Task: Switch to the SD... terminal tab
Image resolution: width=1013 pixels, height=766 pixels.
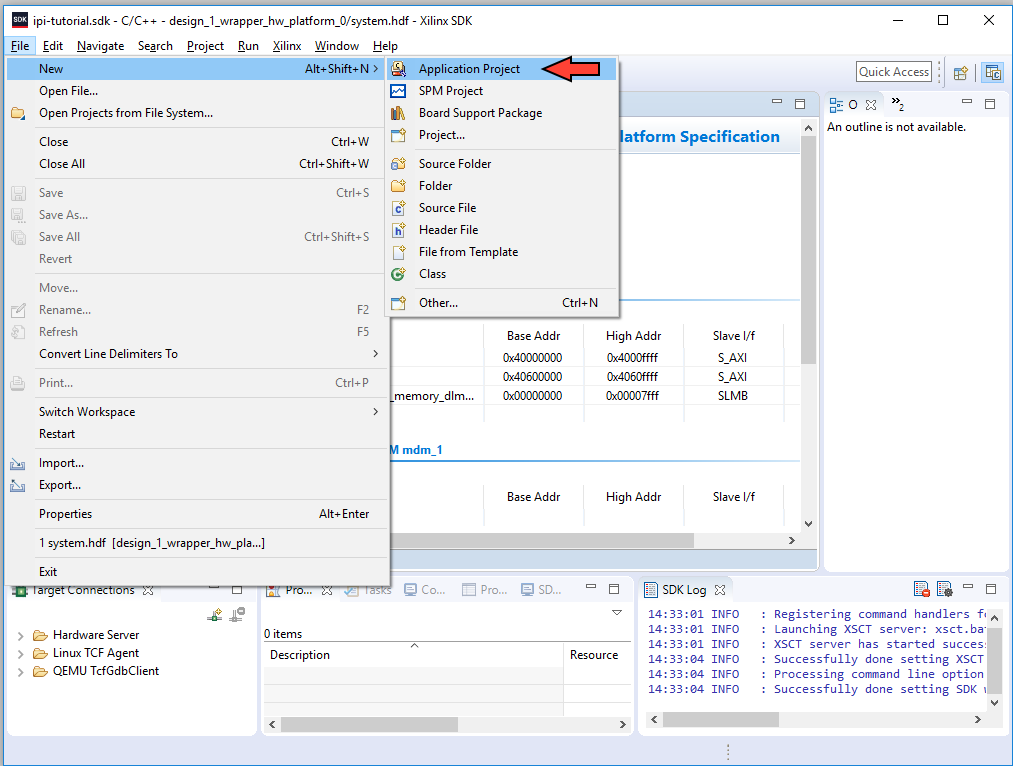Action: click(x=541, y=590)
